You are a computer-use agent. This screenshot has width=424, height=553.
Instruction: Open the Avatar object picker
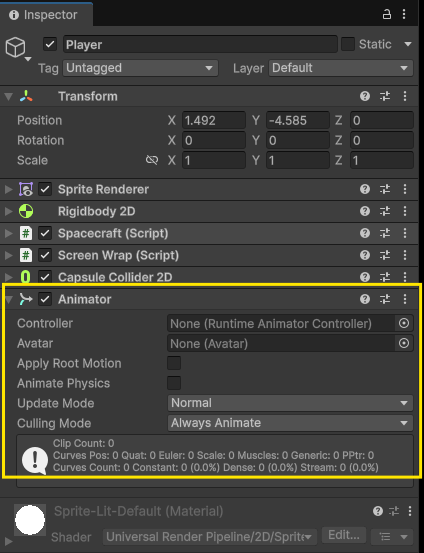[x=404, y=343]
